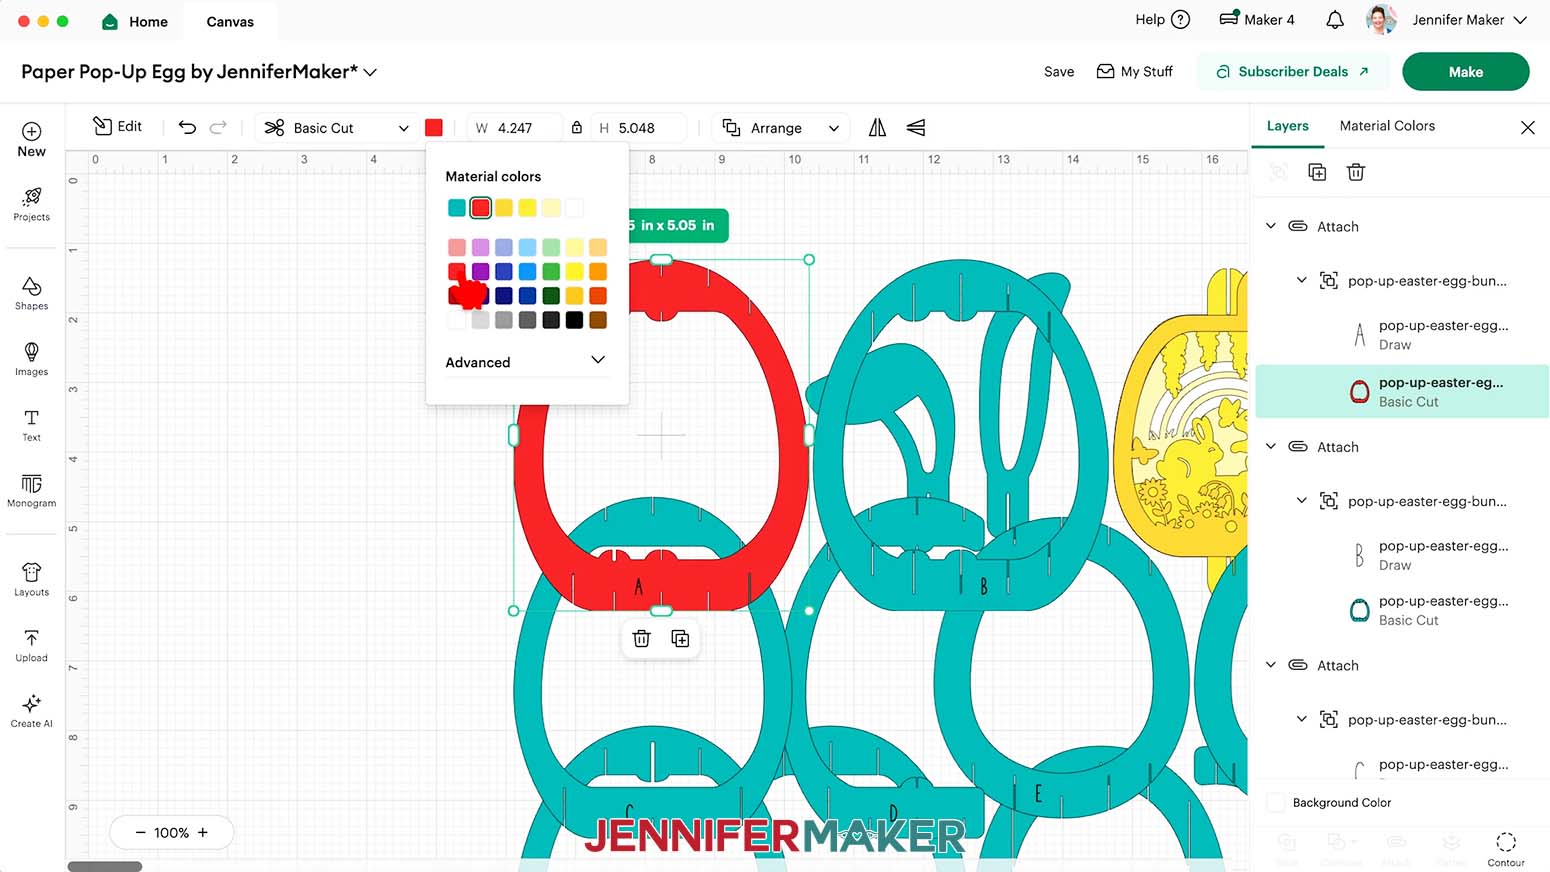Open the current red color swatch in toolbar
This screenshot has width=1550, height=872.
click(x=434, y=127)
